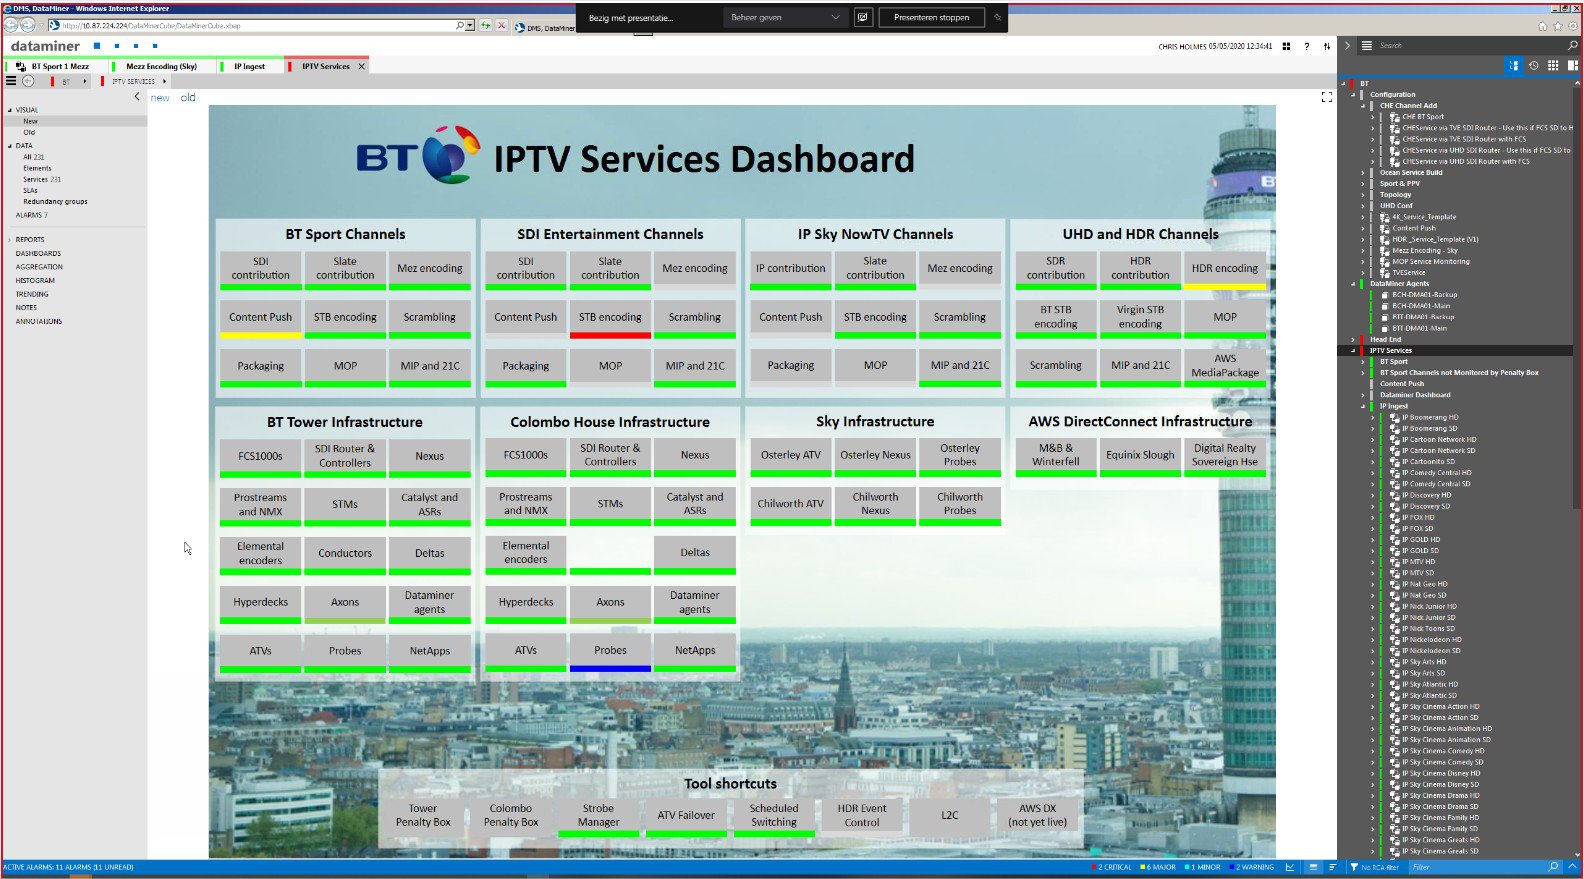1584x879 pixels.
Task: Click the '6 MAJOR' alarm counter
Action: pos(1158,867)
